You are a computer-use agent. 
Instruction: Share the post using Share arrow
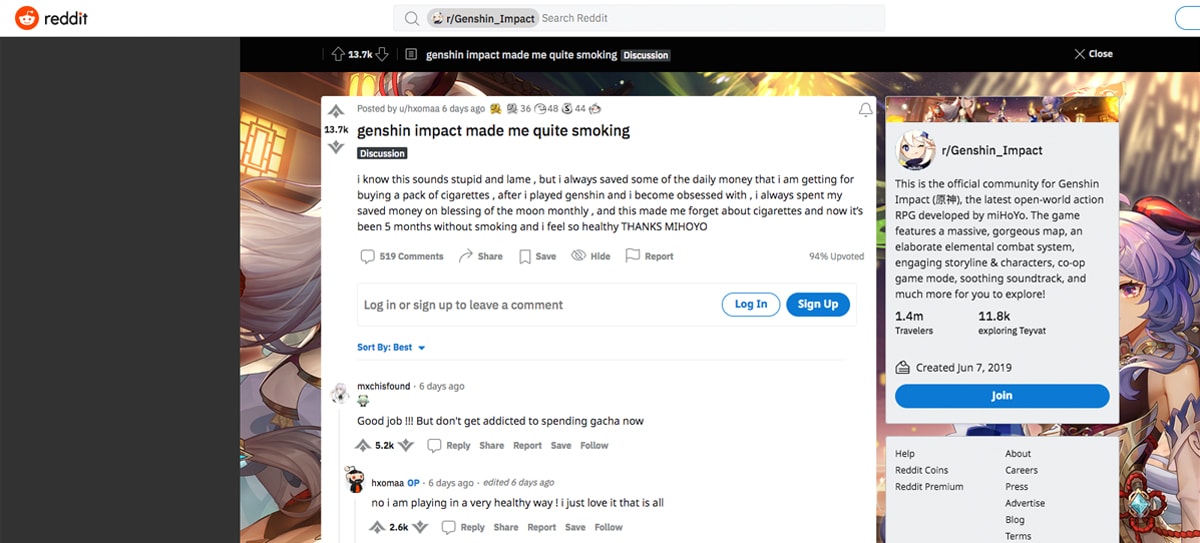466,256
